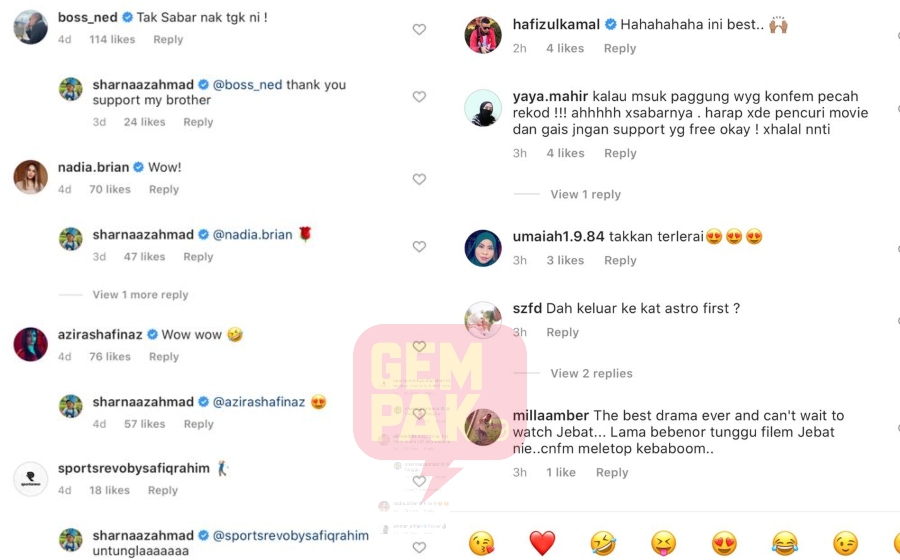Open the @sportsrevobysafiqrahim mention link
Image resolution: width=900 pixels, height=560 pixels.
(x=291, y=535)
